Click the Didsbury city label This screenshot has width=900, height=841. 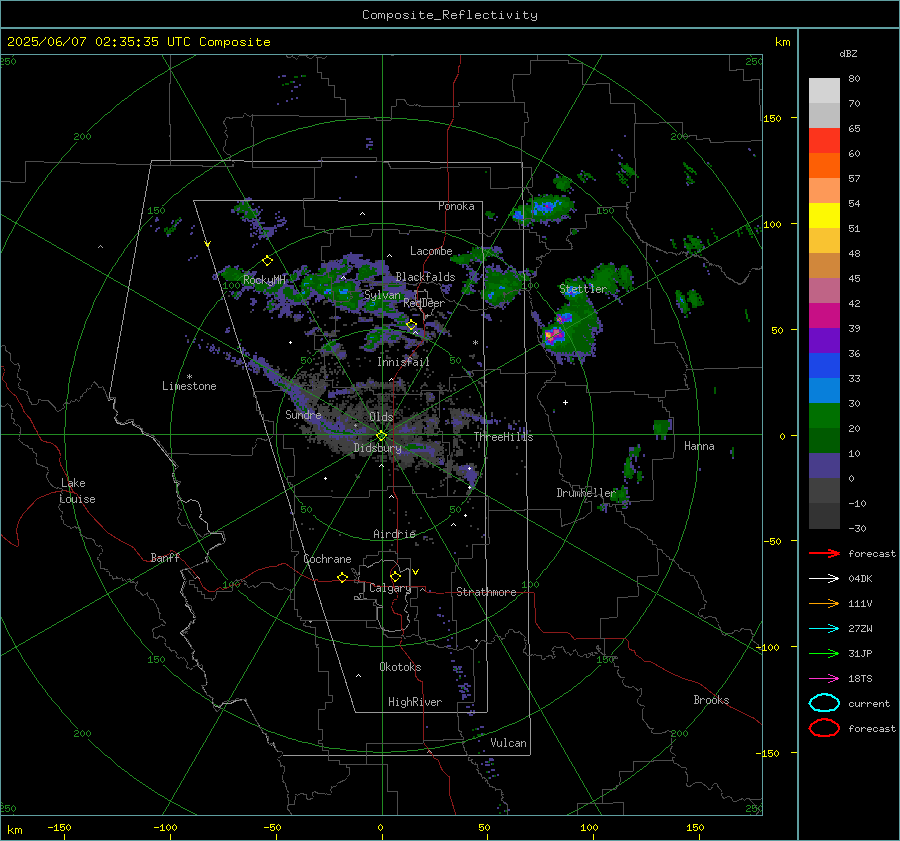[x=377, y=448]
